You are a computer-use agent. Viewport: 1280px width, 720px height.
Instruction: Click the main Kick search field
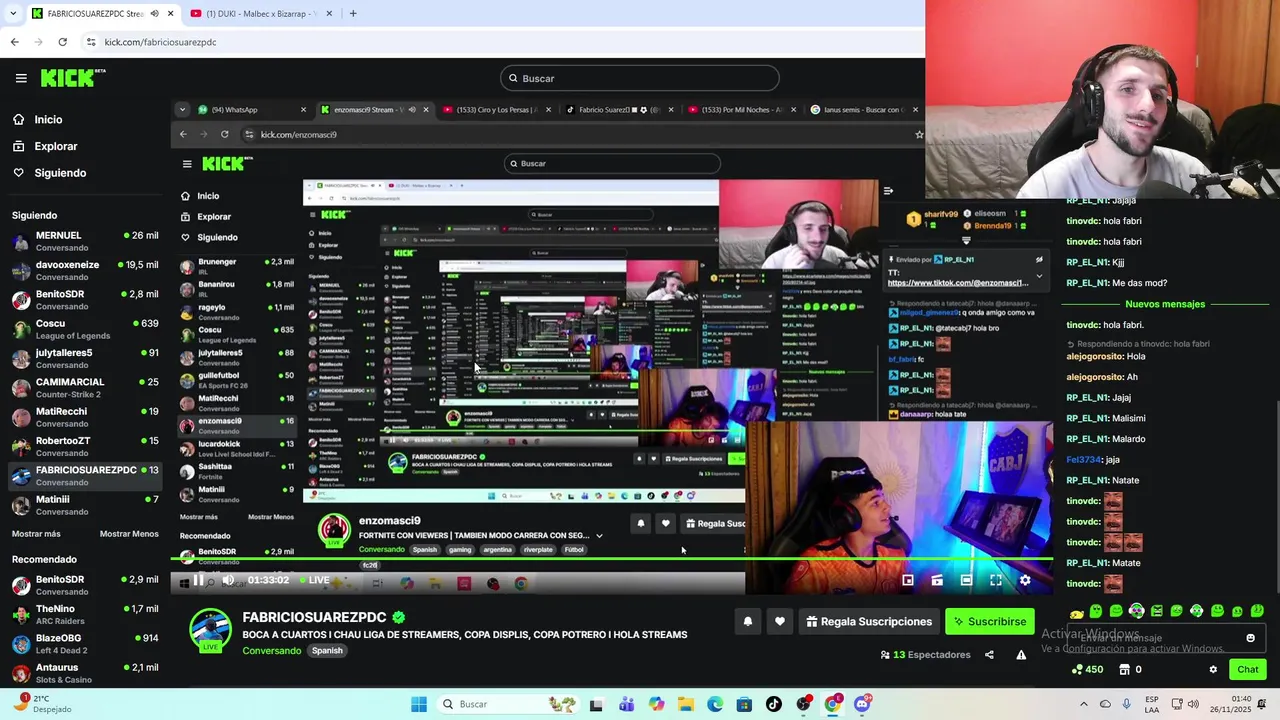click(x=640, y=78)
